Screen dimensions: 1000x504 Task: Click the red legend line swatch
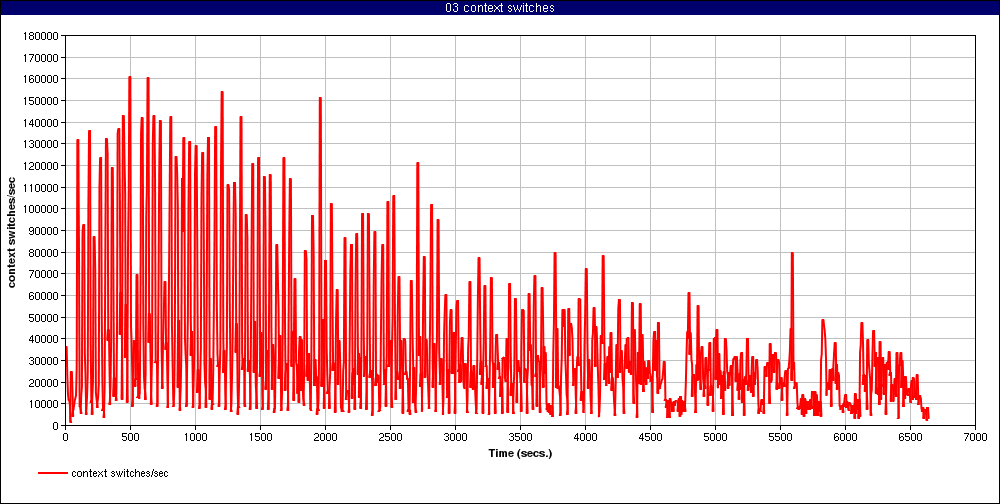(x=53, y=473)
